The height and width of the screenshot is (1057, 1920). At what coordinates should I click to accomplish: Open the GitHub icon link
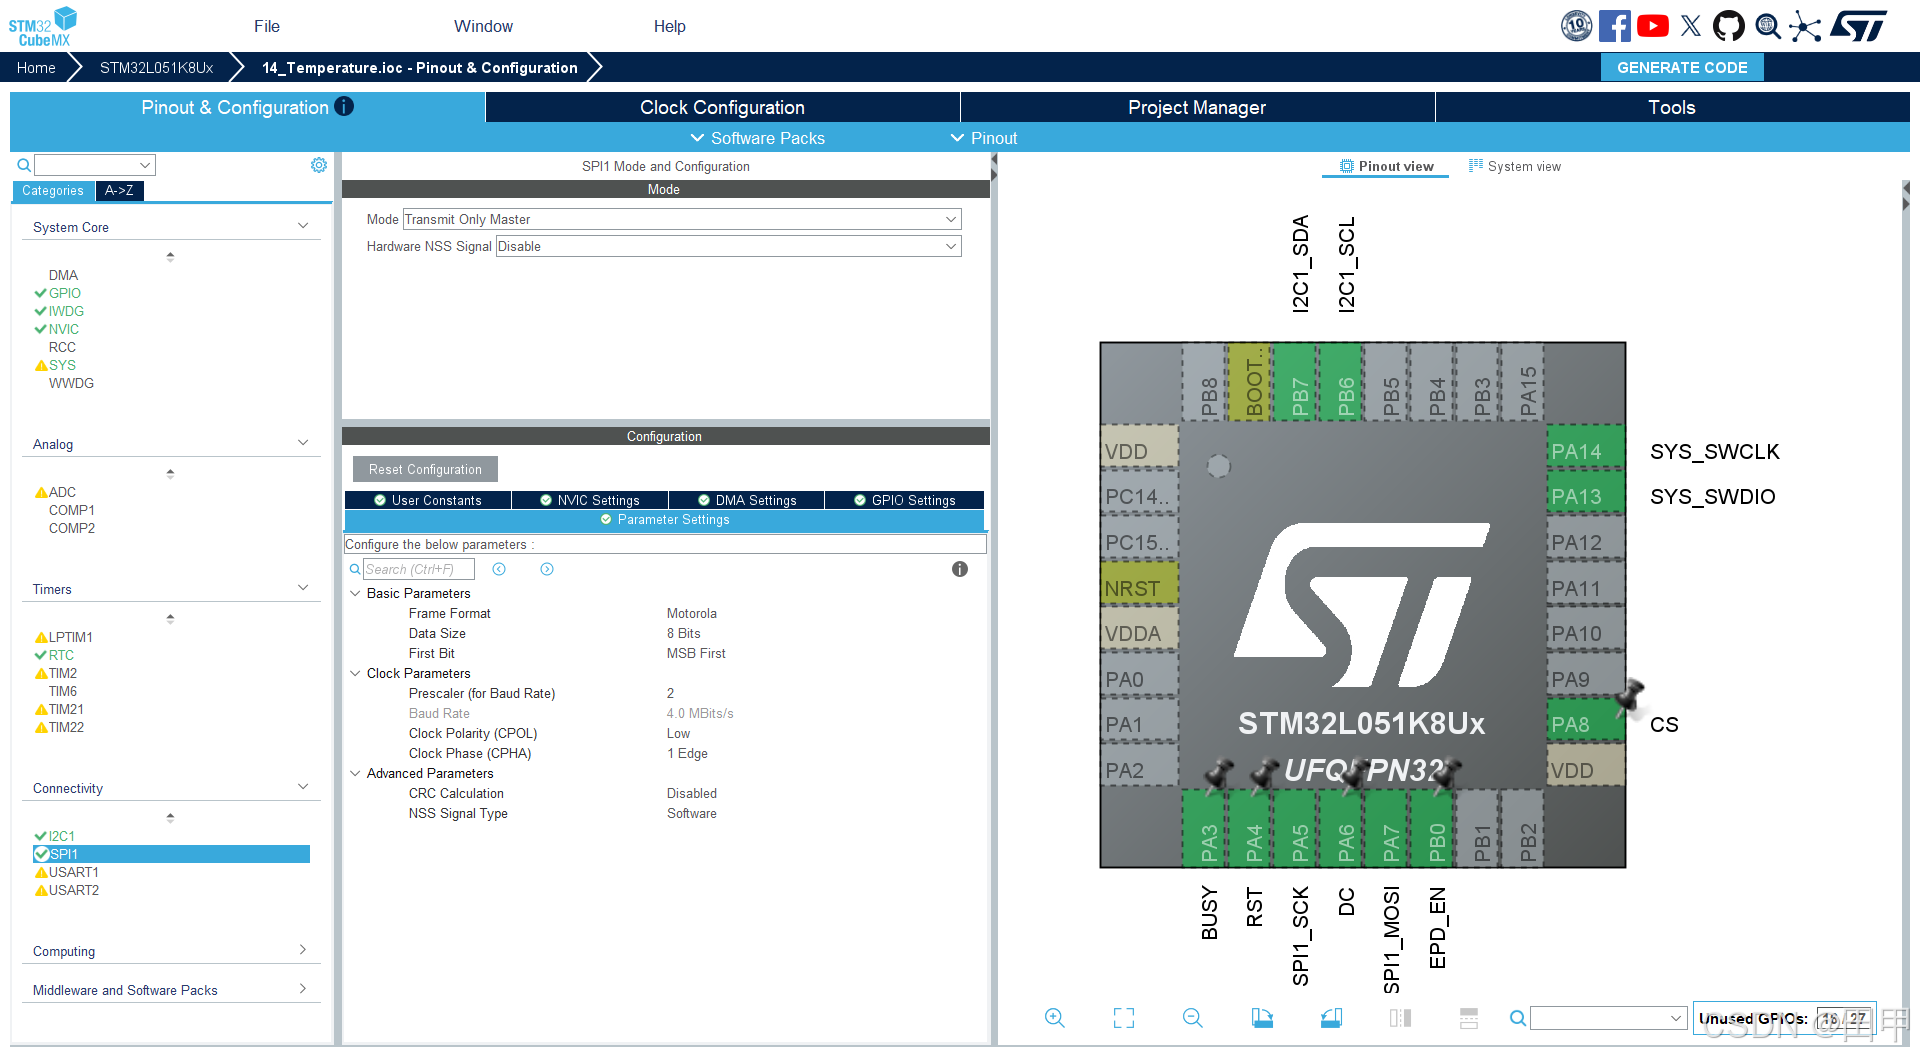[1729, 26]
